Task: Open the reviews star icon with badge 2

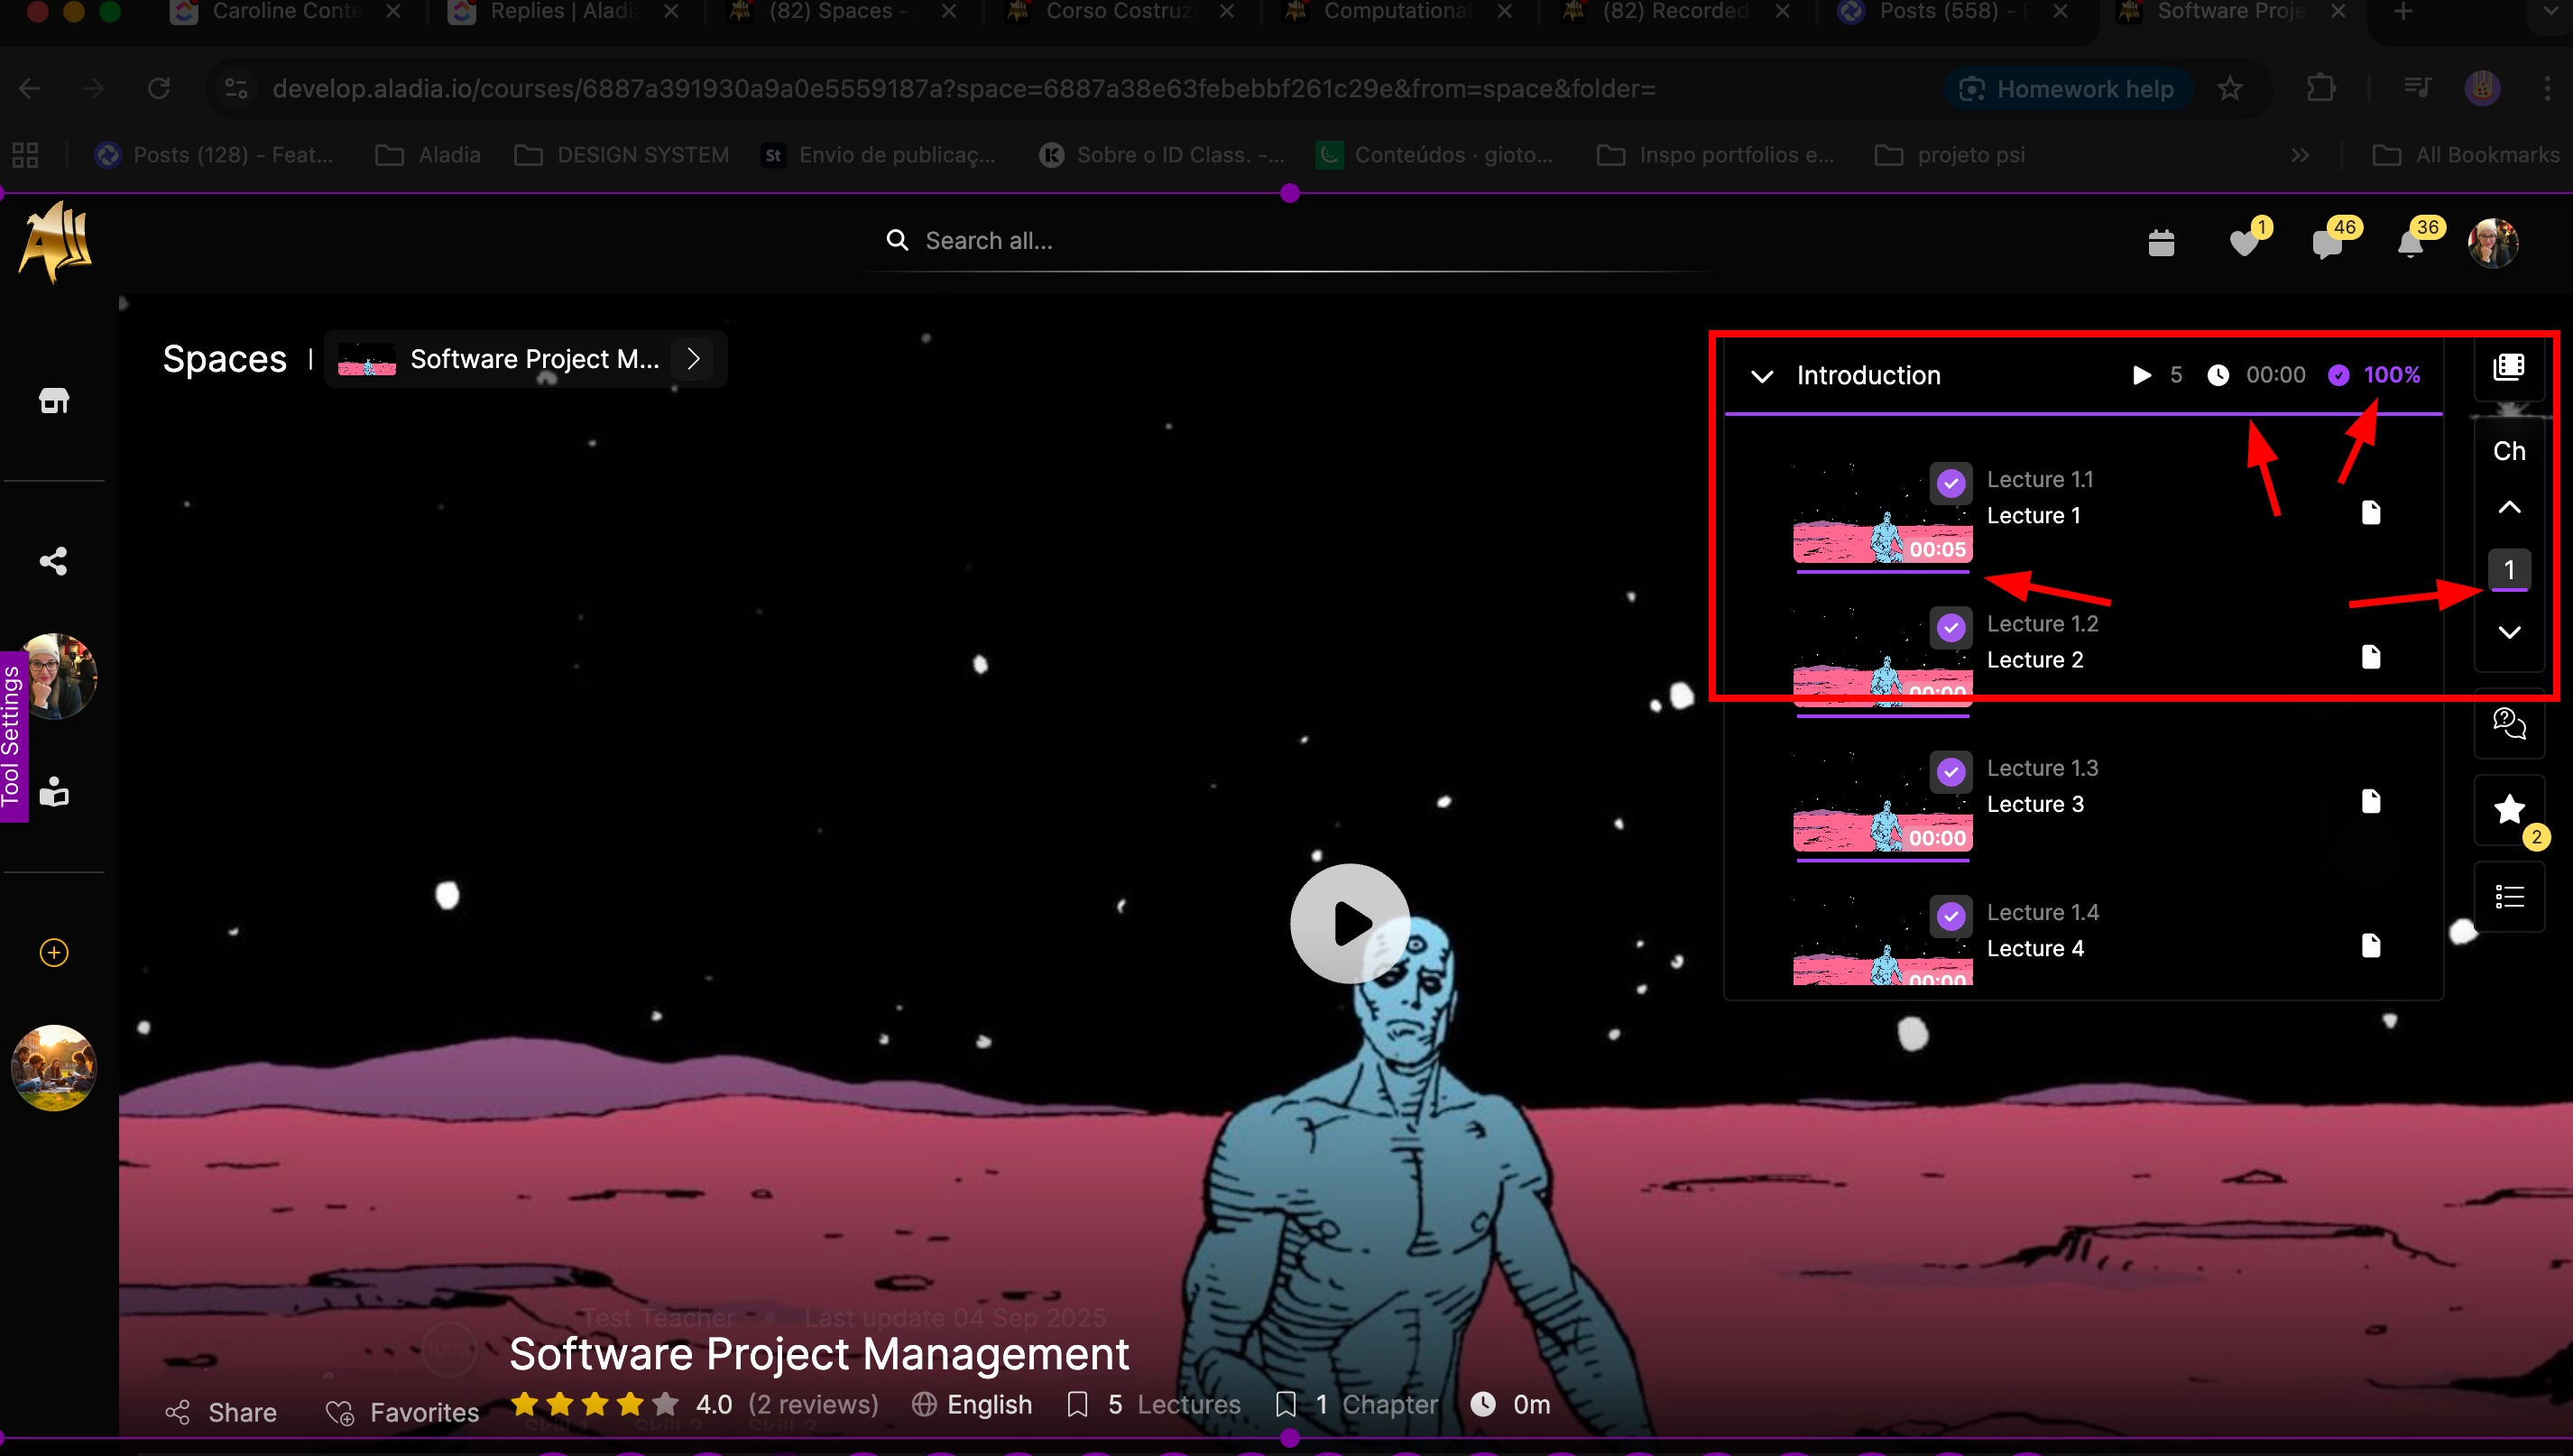Action: coord(2509,809)
